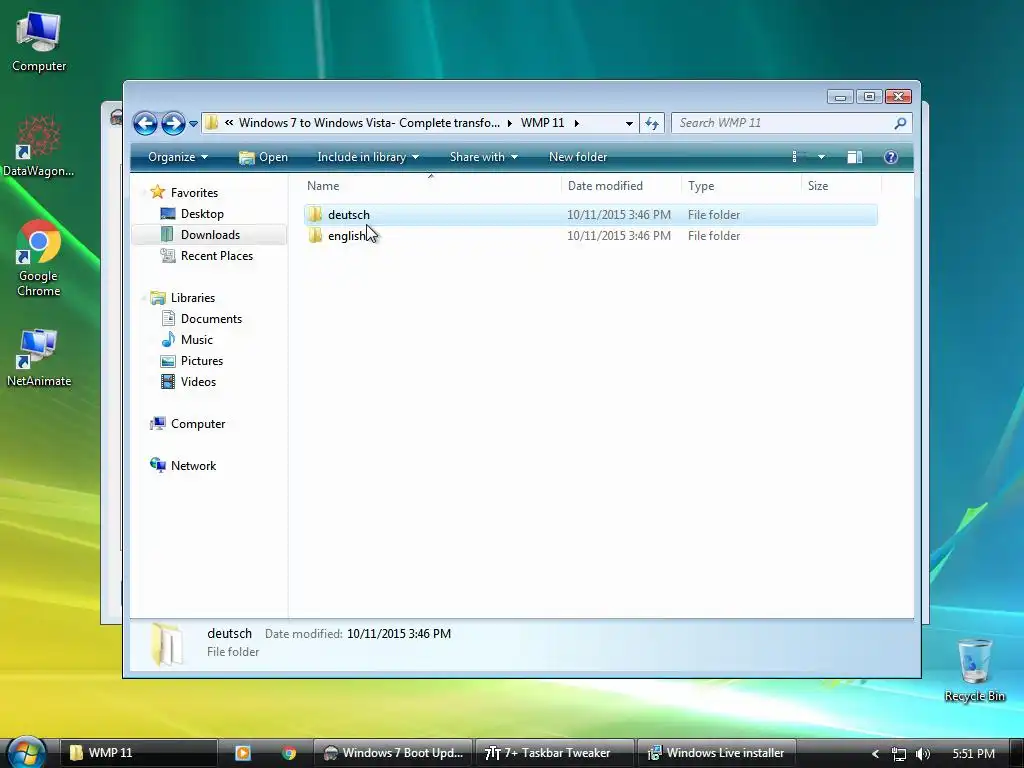Go forward with the Forward arrow button
Screen dimensions: 1024x768
(173, 123)
